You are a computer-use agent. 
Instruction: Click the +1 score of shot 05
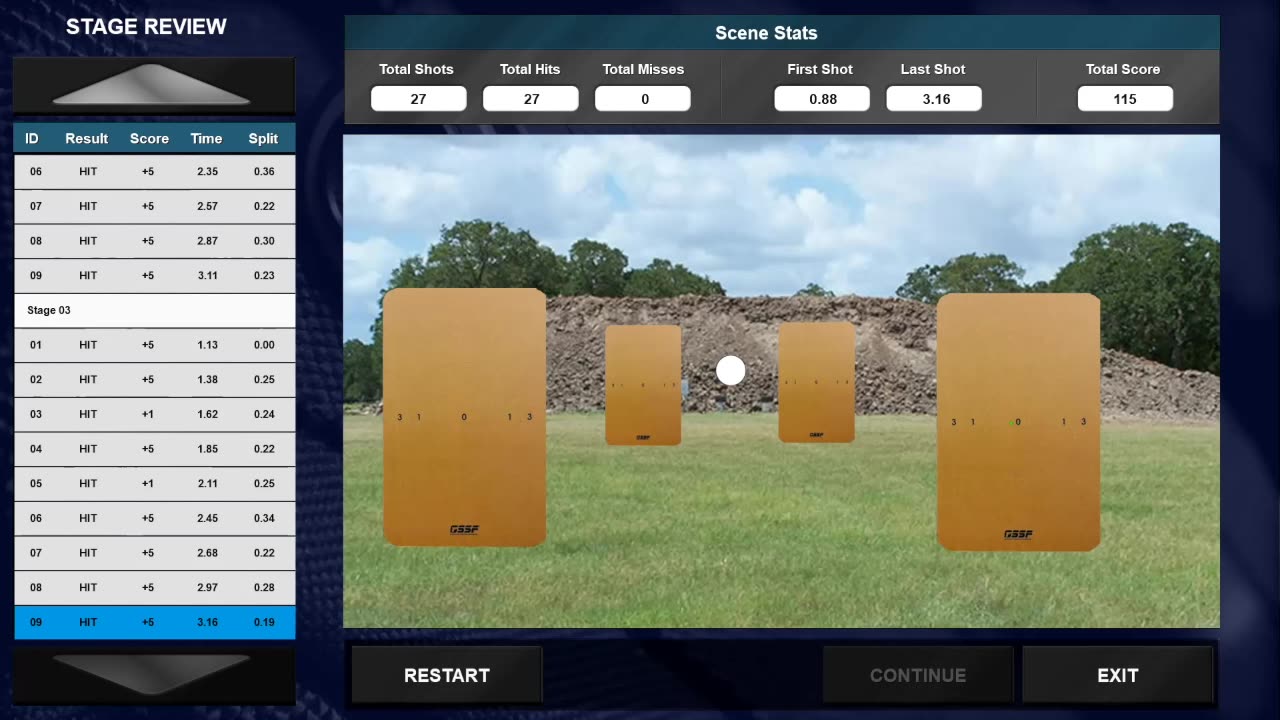pyautogui.click(x=148, y=483)
